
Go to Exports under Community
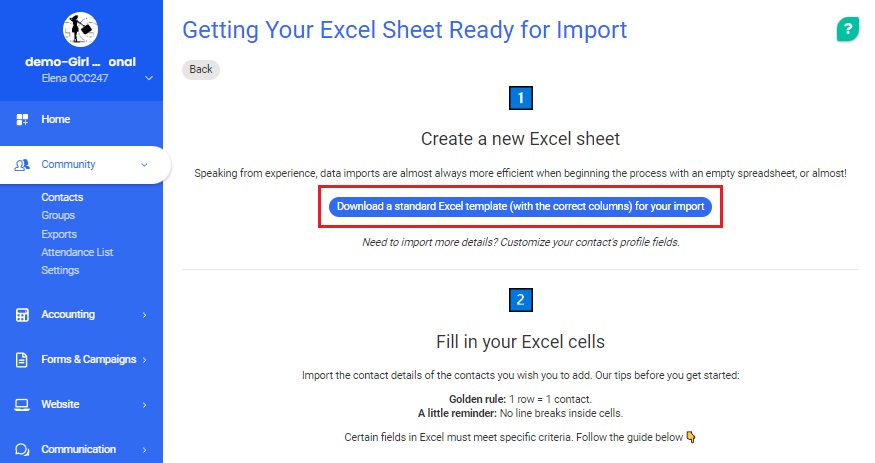click(x=59, y=234)
